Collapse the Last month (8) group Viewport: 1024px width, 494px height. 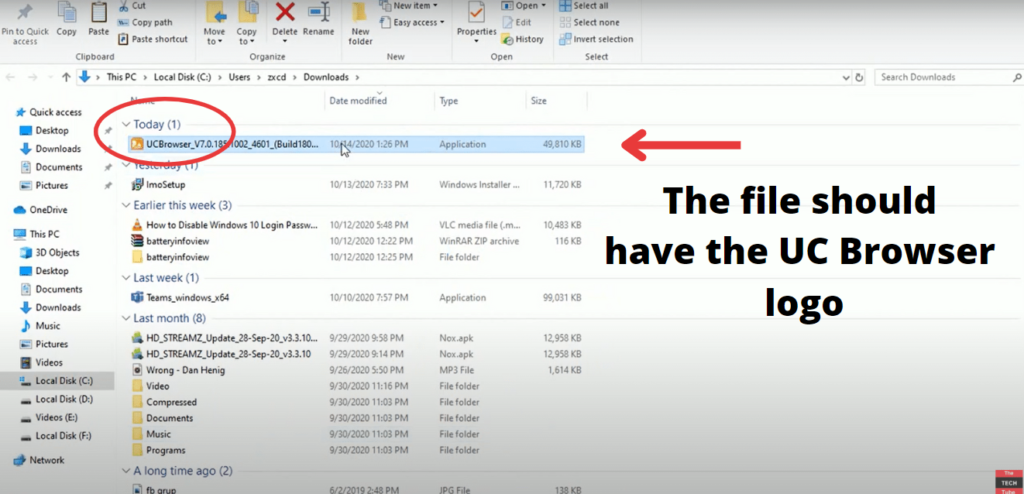(x=126, y=318)
